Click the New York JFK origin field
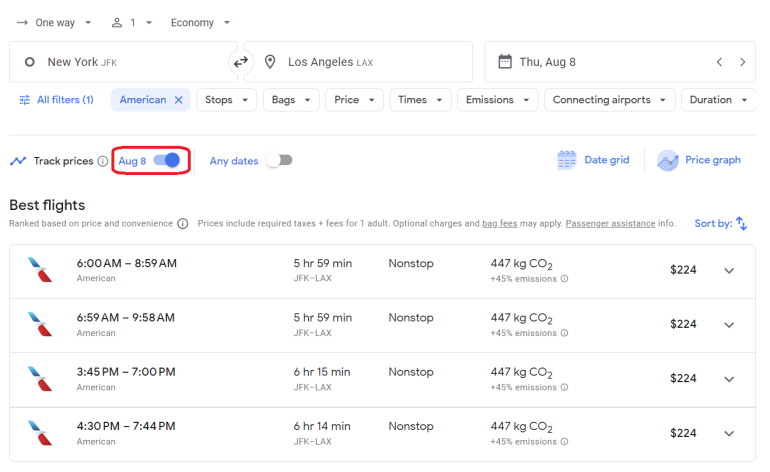This screenshot has height=472, width=770. pyautogui.click(x=120, y=62)
